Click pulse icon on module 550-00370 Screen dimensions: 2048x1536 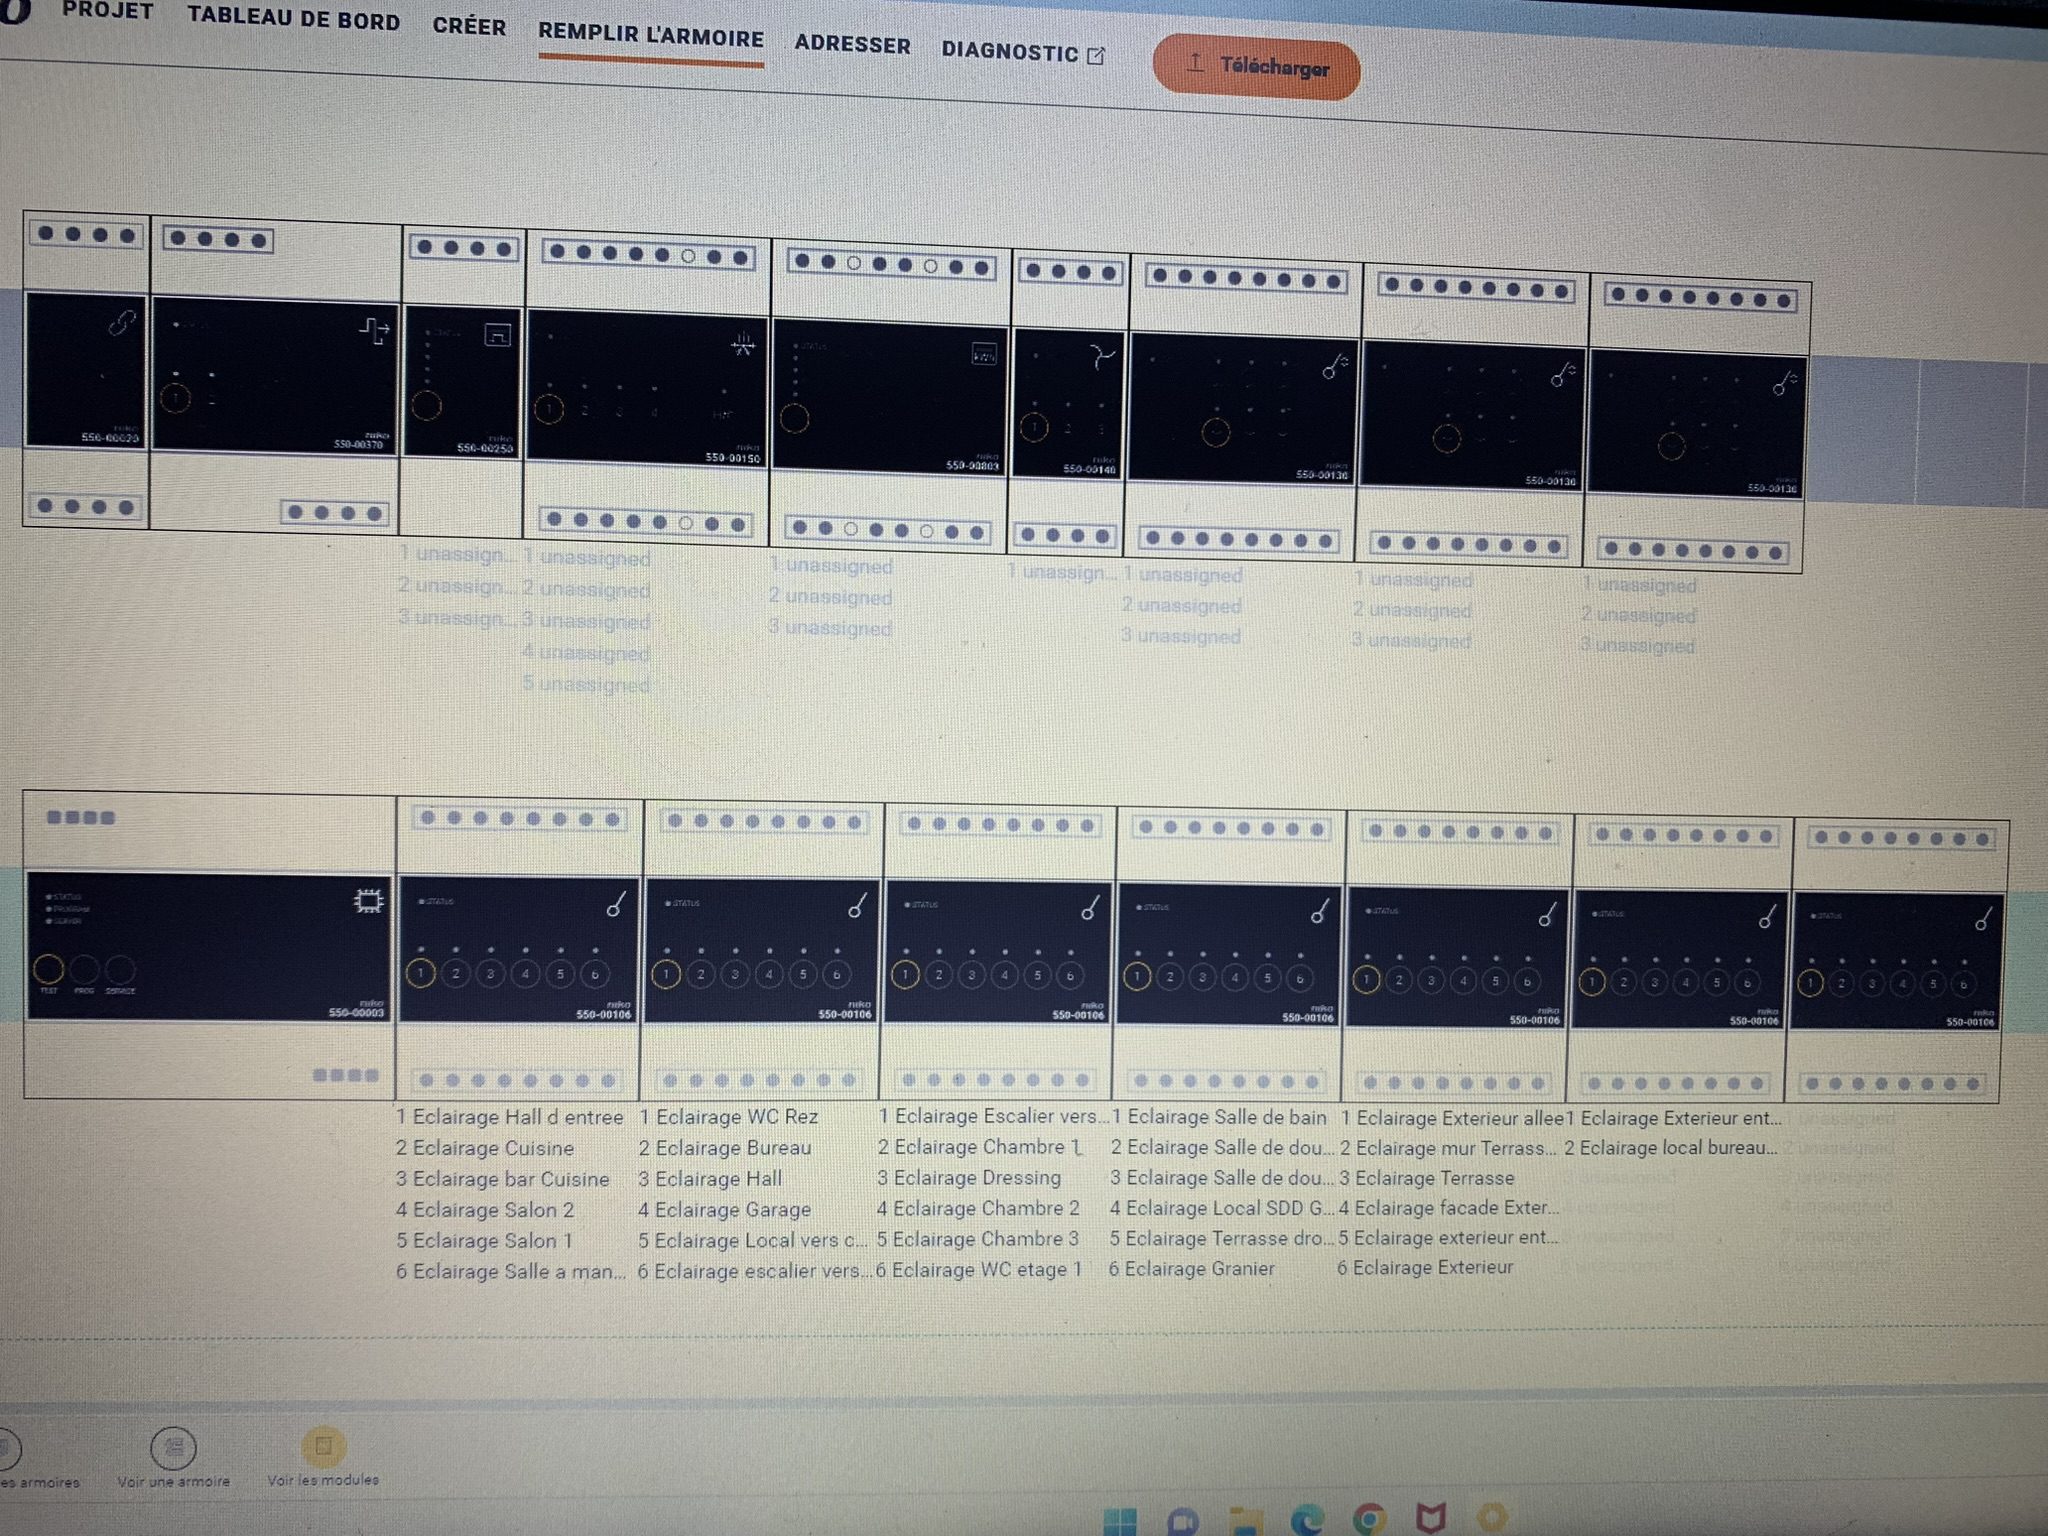tap(374, 332)
